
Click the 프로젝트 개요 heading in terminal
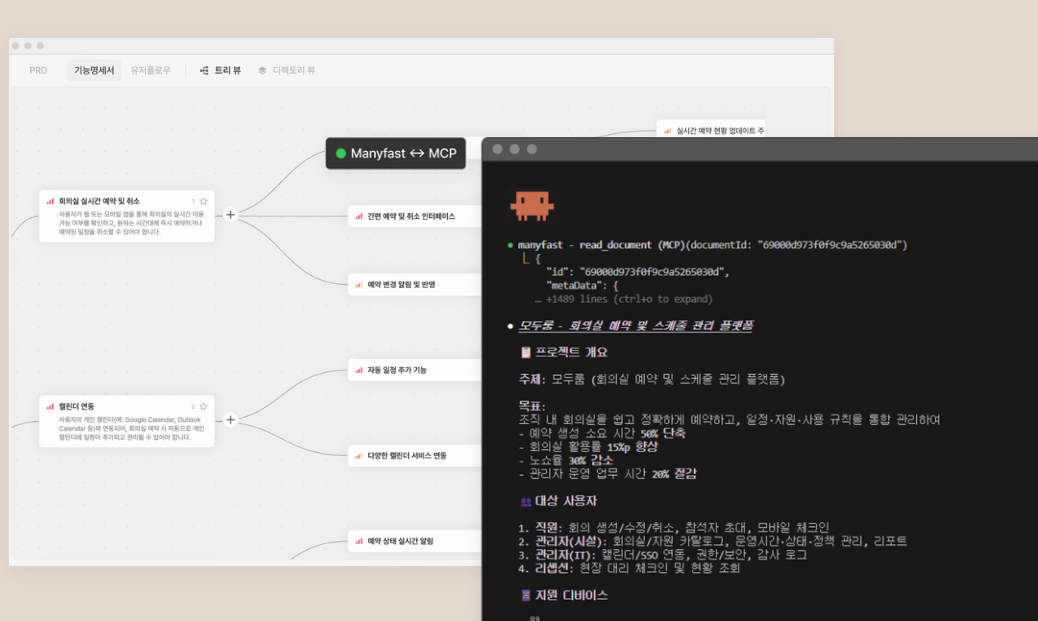pos(571,352)
